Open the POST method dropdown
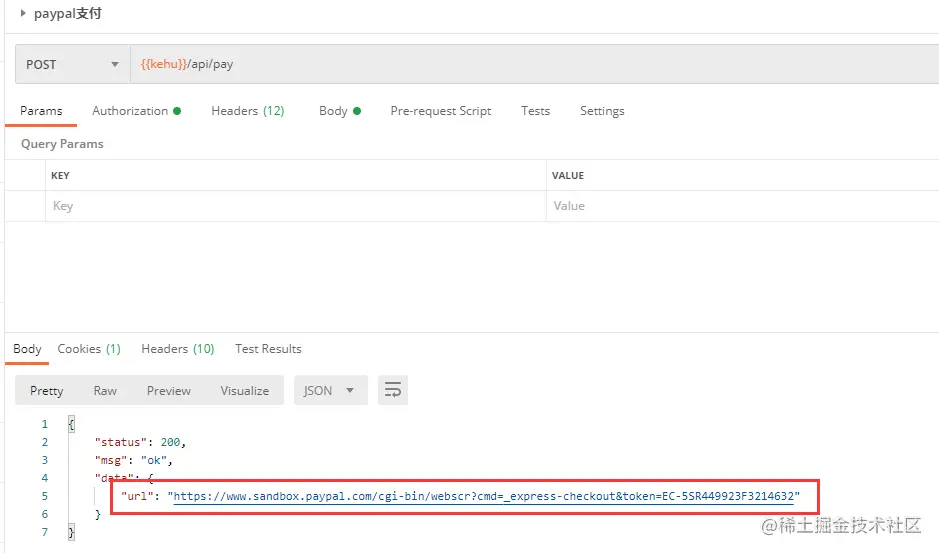Image resolution: width=939 pixels, height=553 pixels. point(72,64)
